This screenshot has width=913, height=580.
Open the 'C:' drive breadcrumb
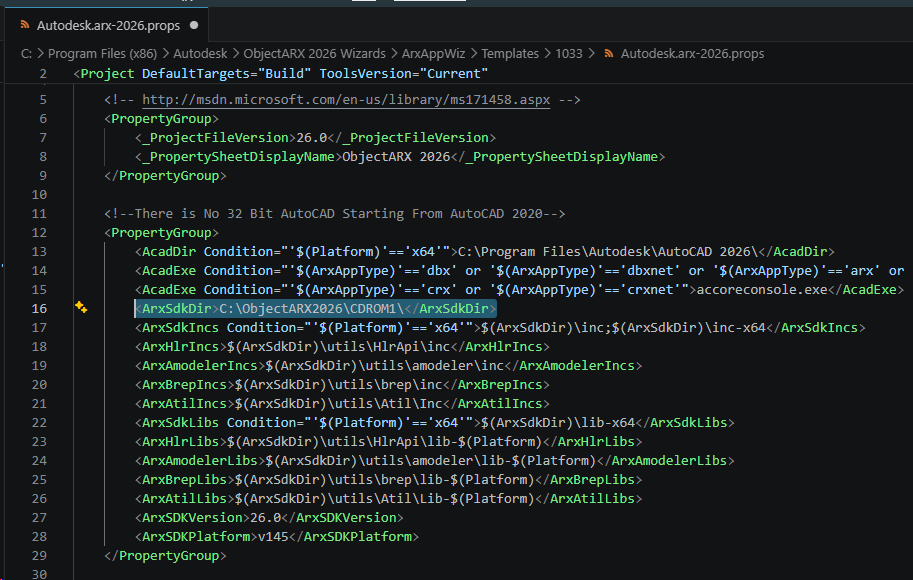click(x=28, y=54)
